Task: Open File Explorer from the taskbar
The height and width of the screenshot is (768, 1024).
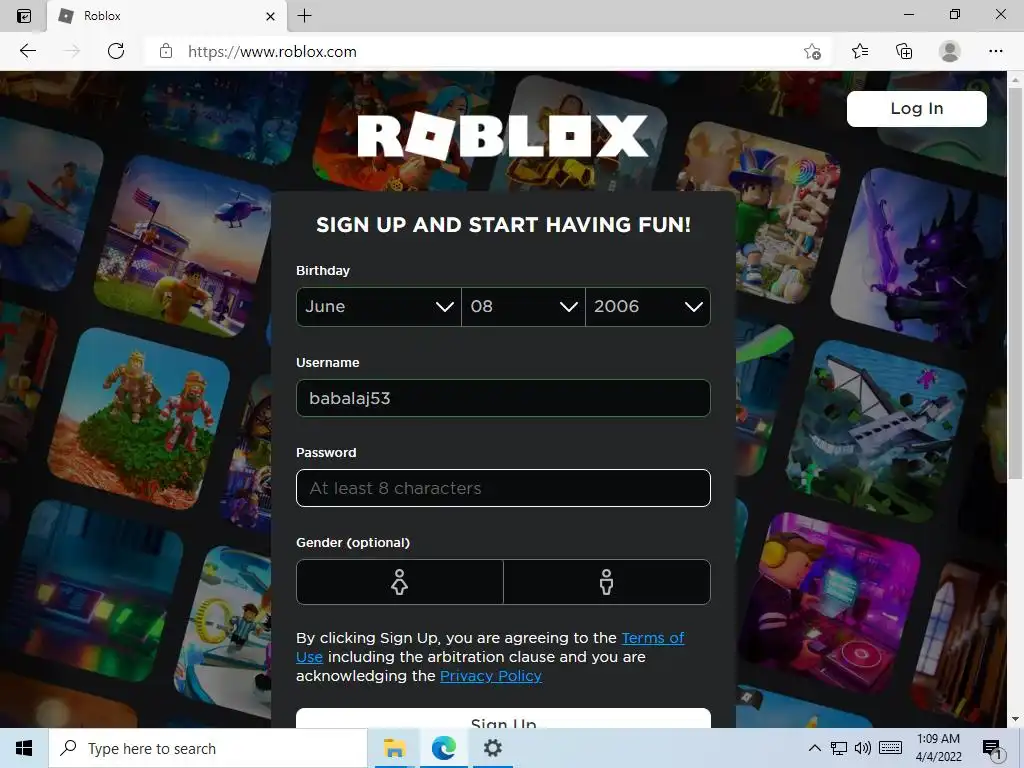Action: click(394, 748)
